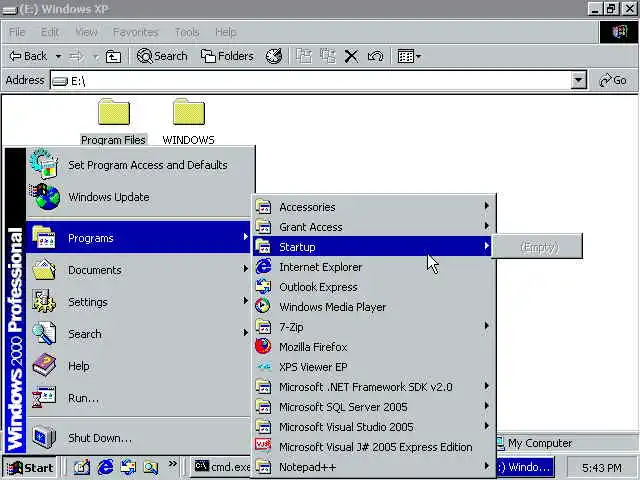Click the History toolbar icon

273,56
